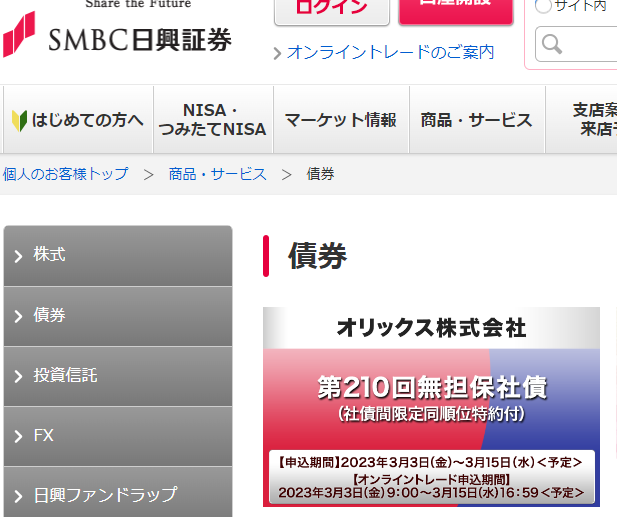Open the オリックス株式会社 bond banner
The height and width of the screenshot is (517, 617).
click(431, 407)
